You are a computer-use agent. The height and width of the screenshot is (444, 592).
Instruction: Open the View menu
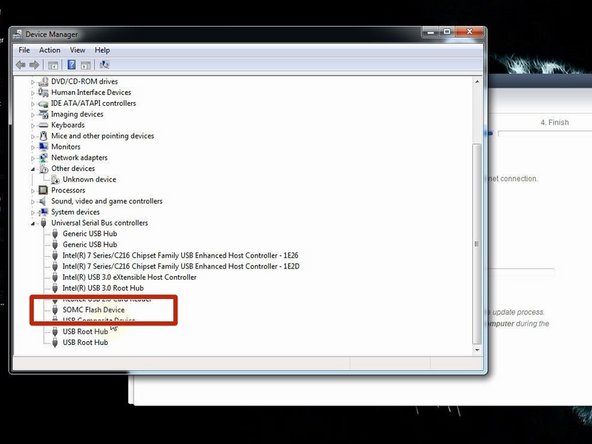77,50
